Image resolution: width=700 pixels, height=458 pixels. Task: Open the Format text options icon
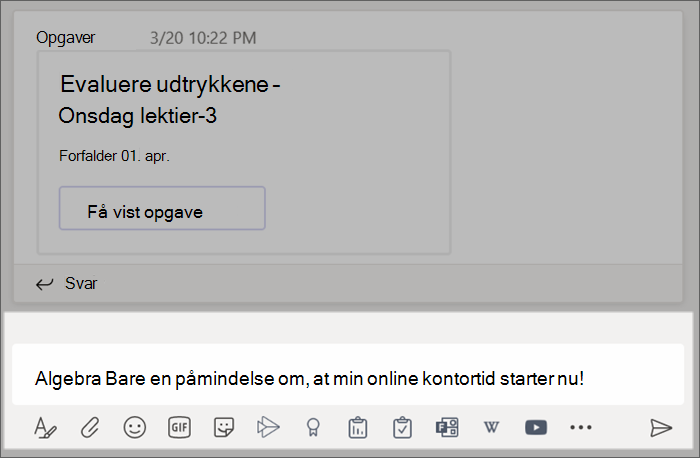pos(45,428)
